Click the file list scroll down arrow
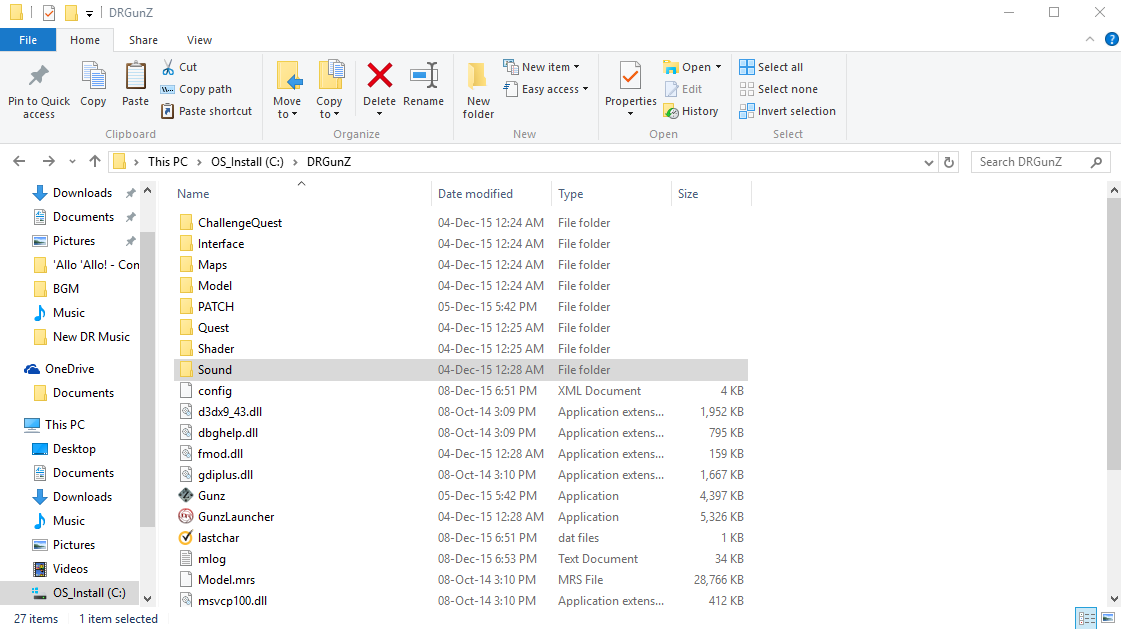1121x629 pixels. pos(1114,599)
